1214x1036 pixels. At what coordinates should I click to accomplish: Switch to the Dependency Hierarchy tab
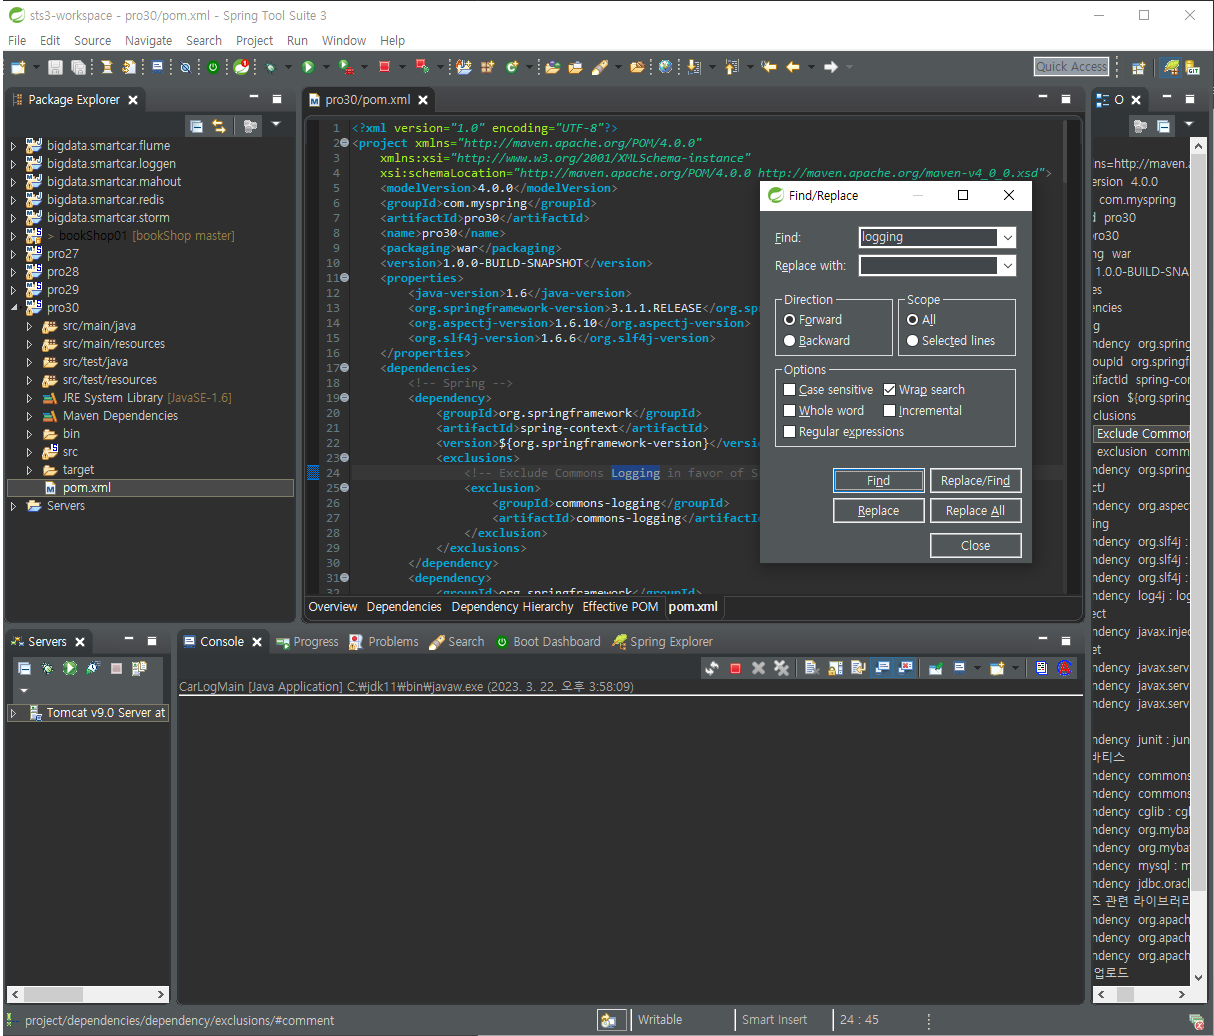pyautogui.click(x=512, y=607)
